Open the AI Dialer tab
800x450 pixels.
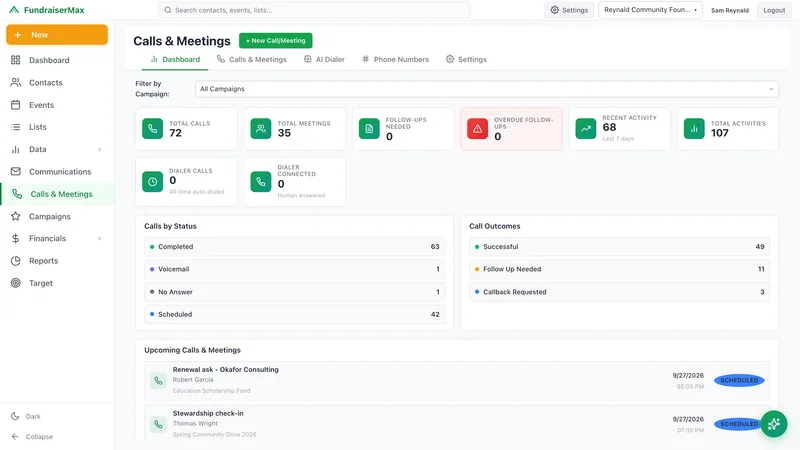tap(324, 59)
